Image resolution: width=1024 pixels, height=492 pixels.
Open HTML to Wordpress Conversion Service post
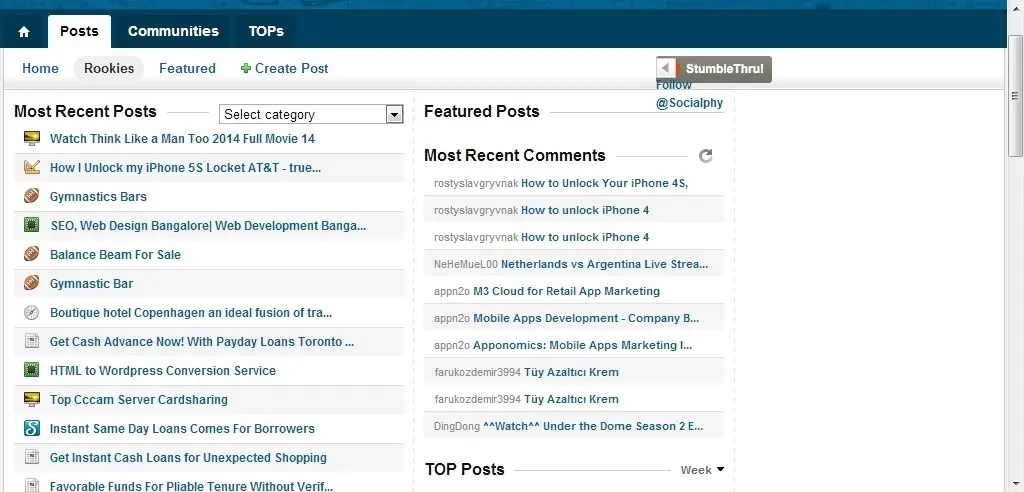coord(163,370)
